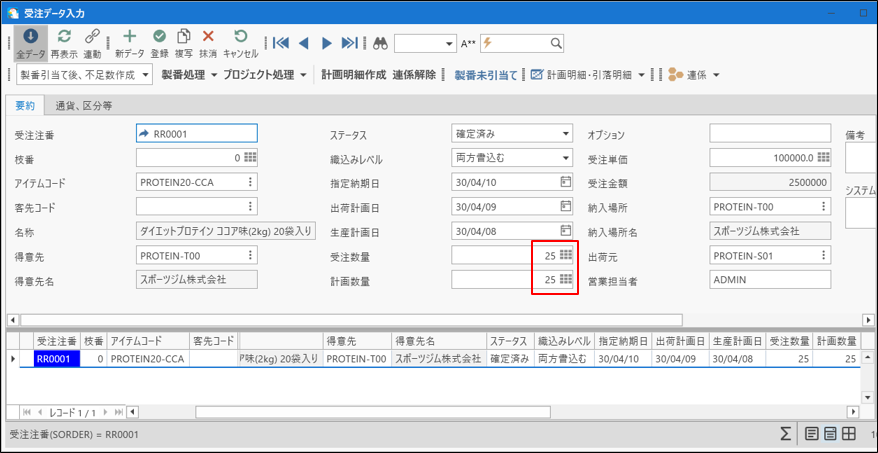878x453 pixels.
Task: Open calendar for 生産計画日
Action: (566, 230)
